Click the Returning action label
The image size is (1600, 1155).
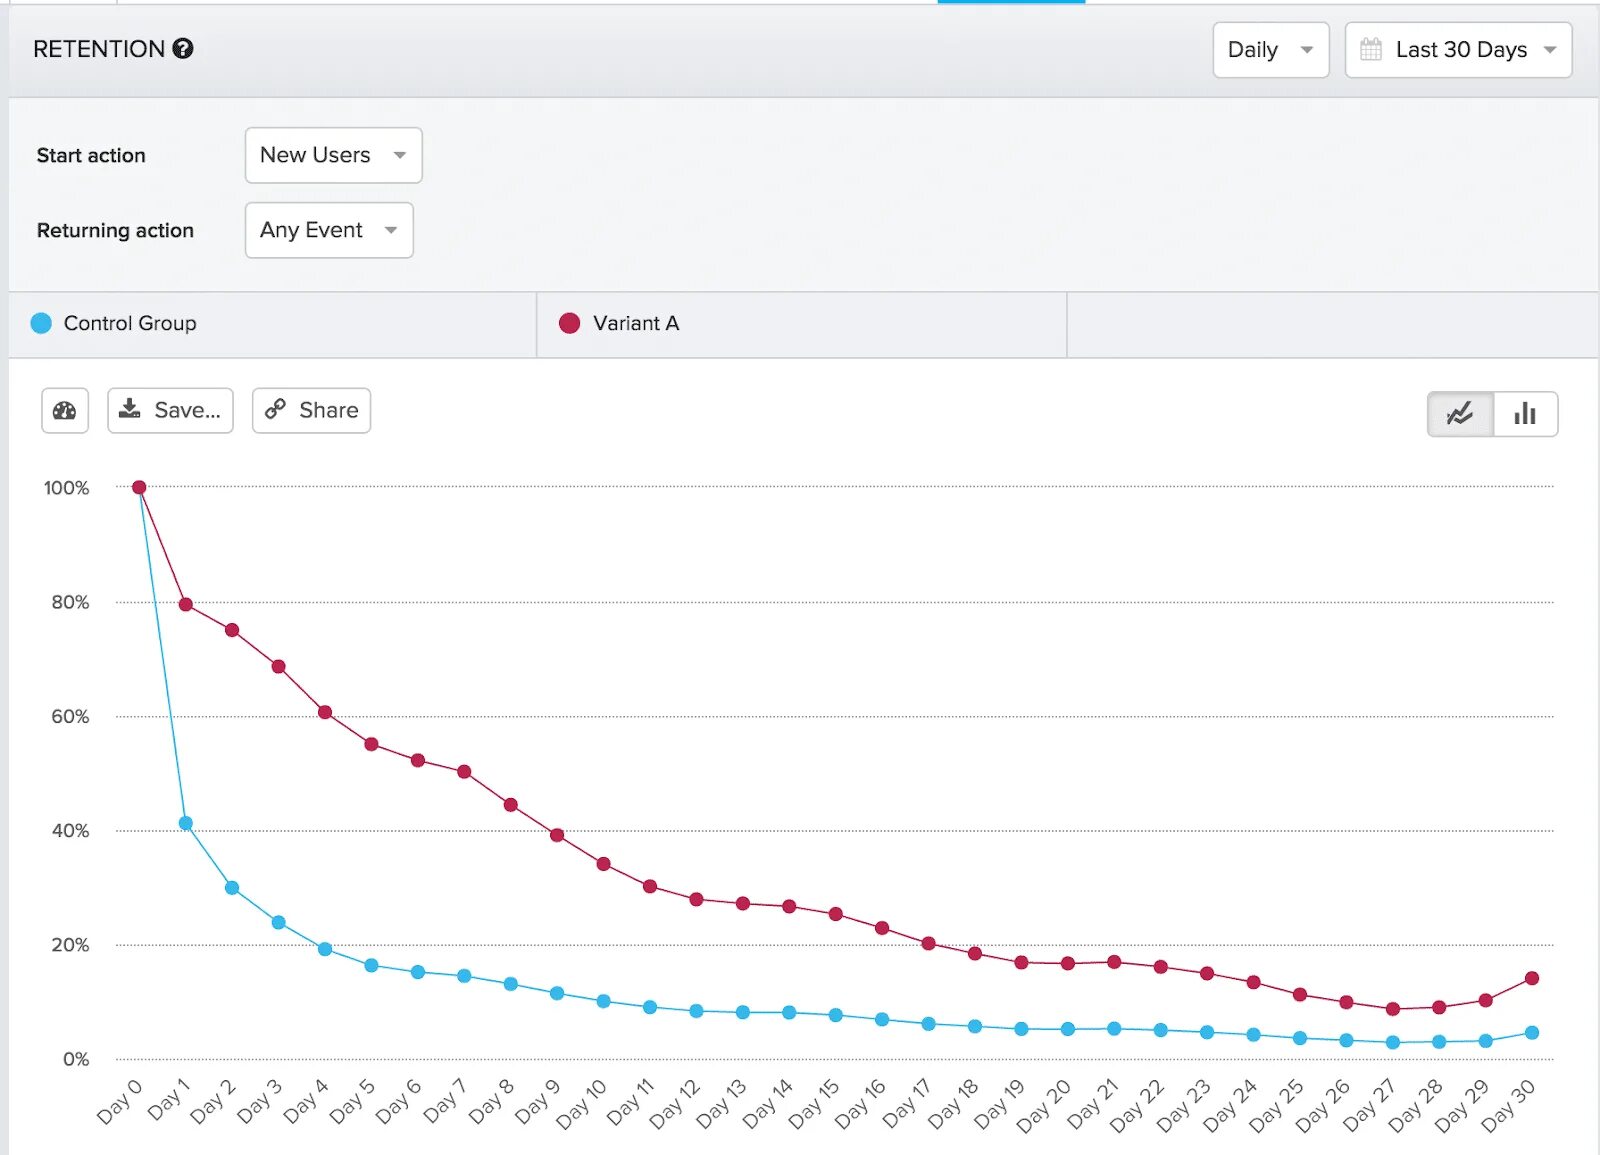115,230
